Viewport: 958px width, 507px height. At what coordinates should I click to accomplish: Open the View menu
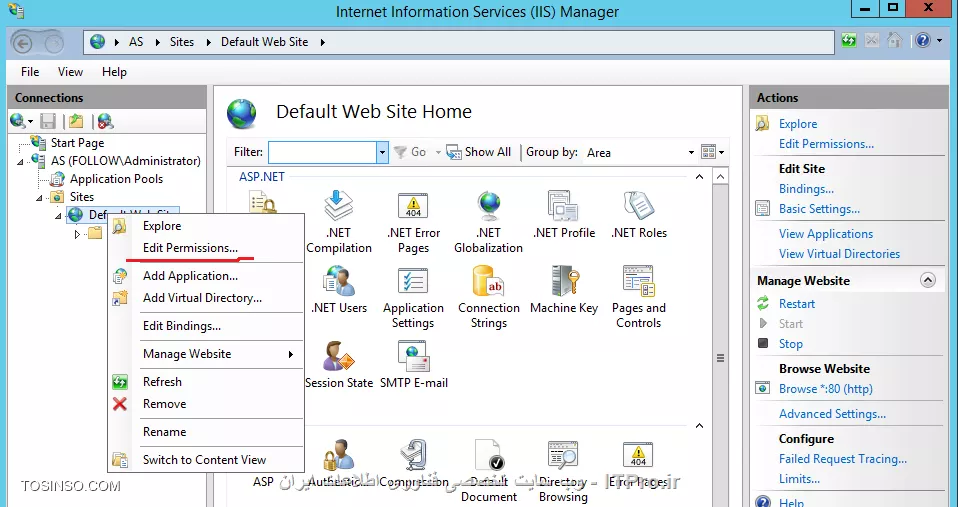click(x=70, y=71)
